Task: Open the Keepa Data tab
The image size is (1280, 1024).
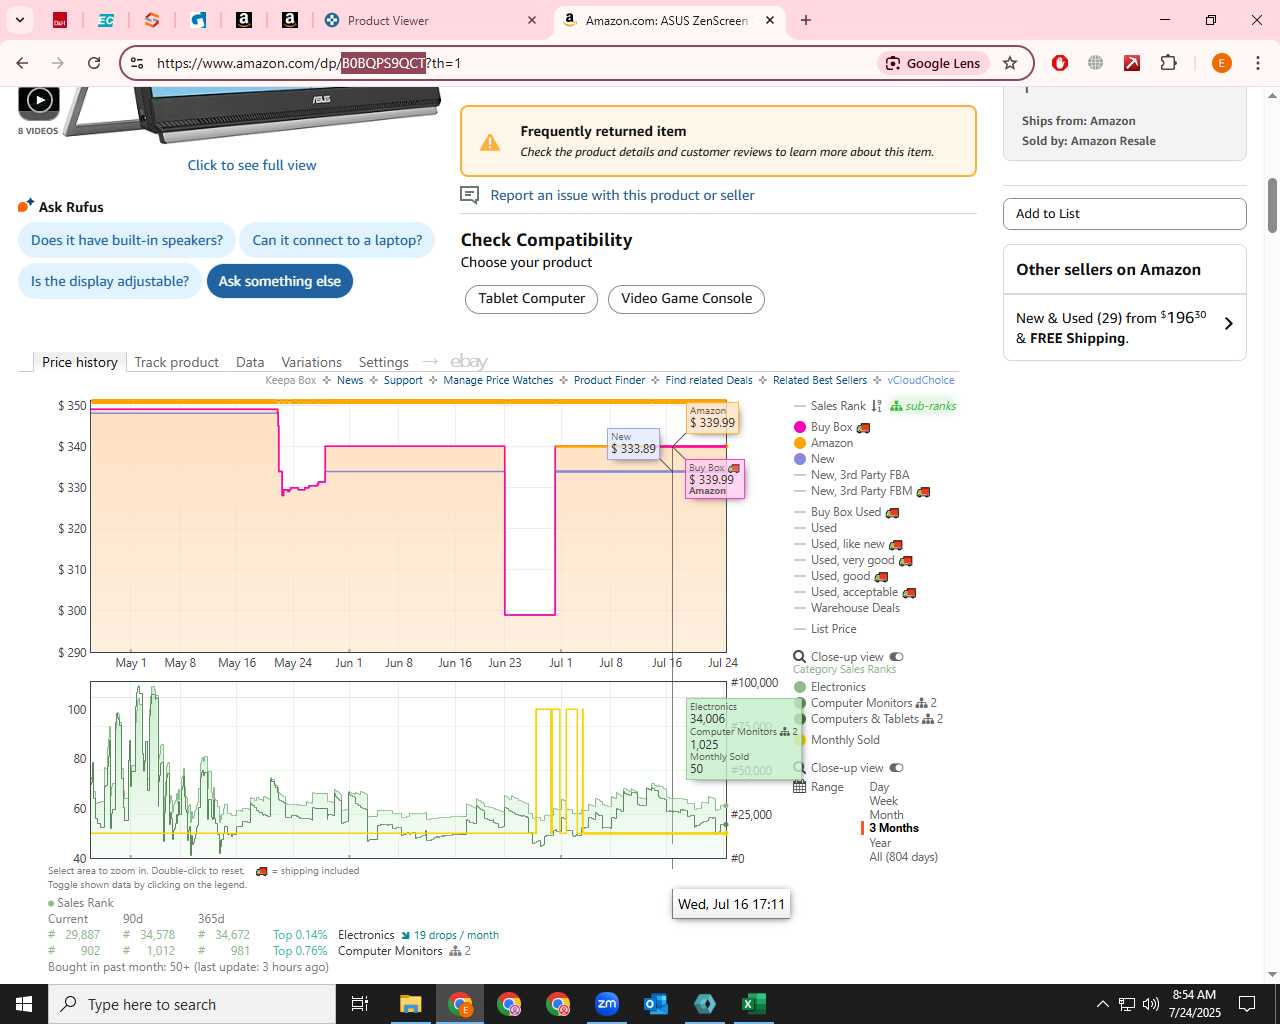Action: 250,362
